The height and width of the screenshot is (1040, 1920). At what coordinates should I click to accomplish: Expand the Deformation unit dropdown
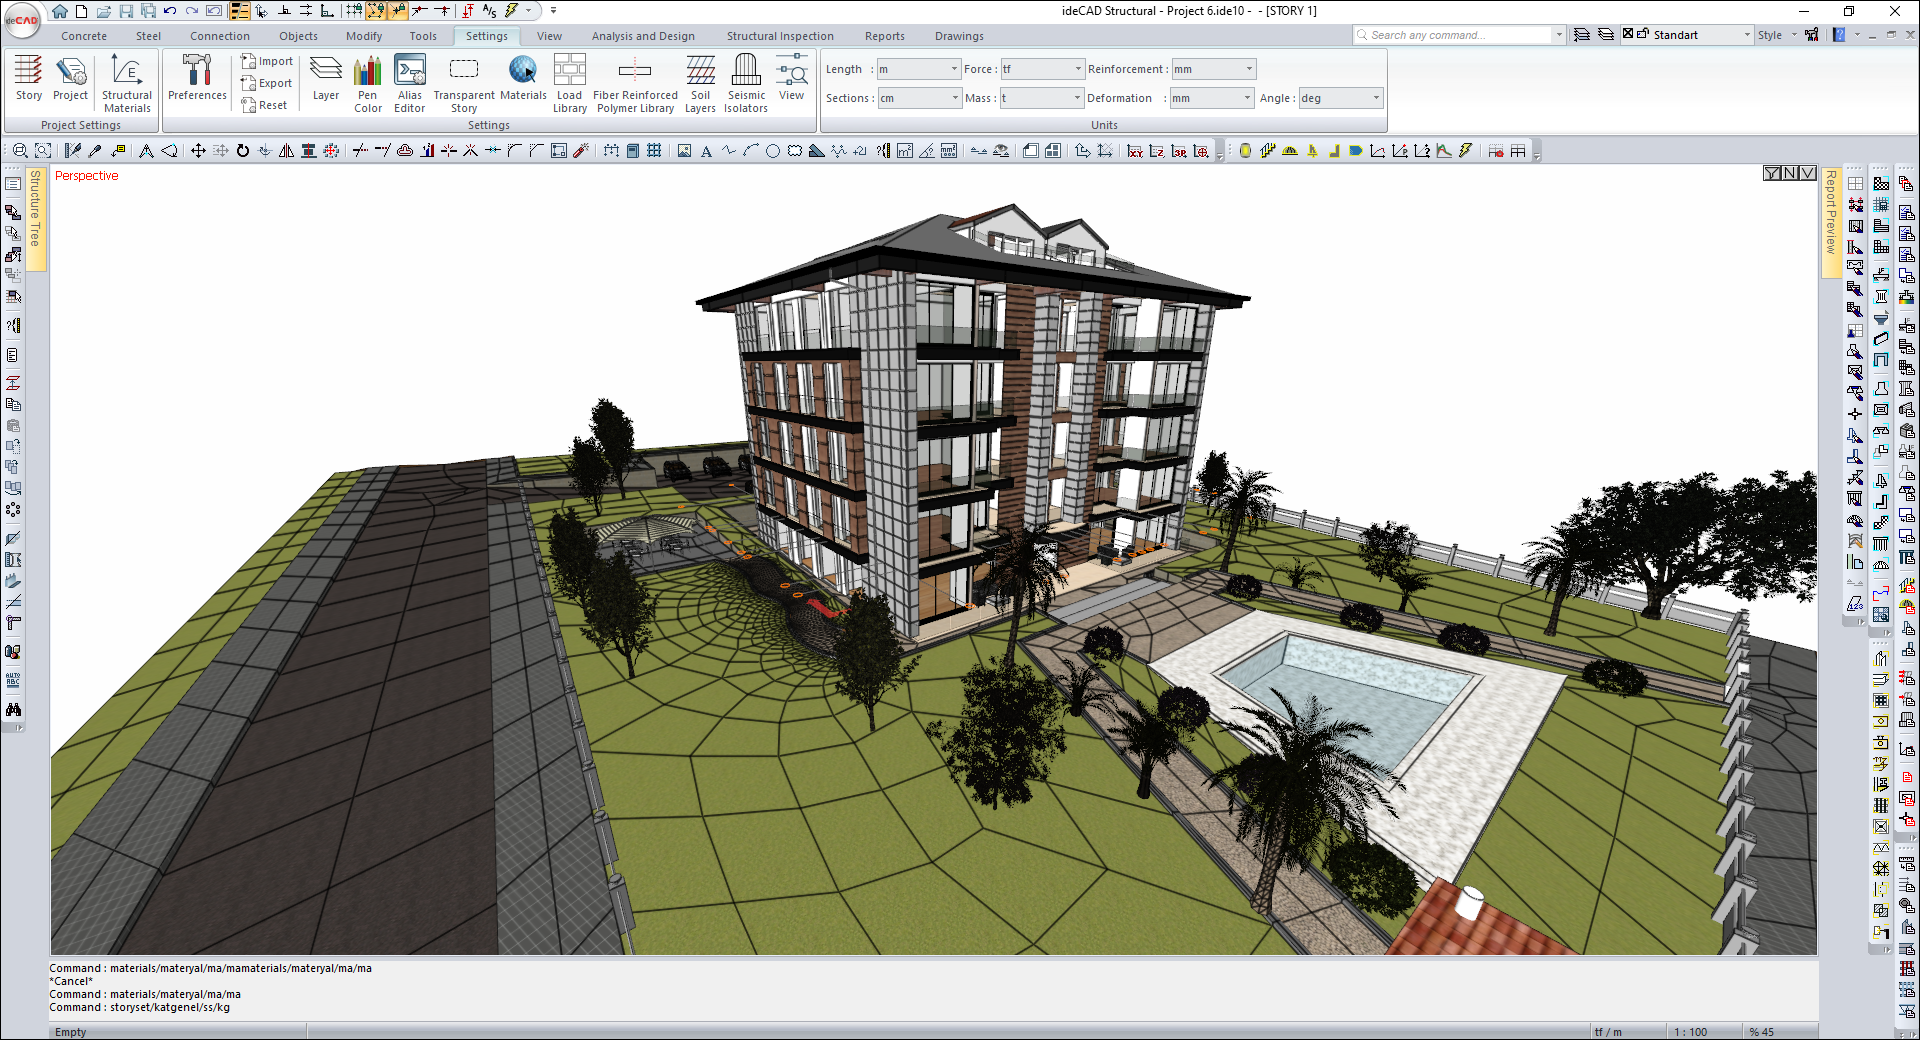click(x=1247, y=98)
